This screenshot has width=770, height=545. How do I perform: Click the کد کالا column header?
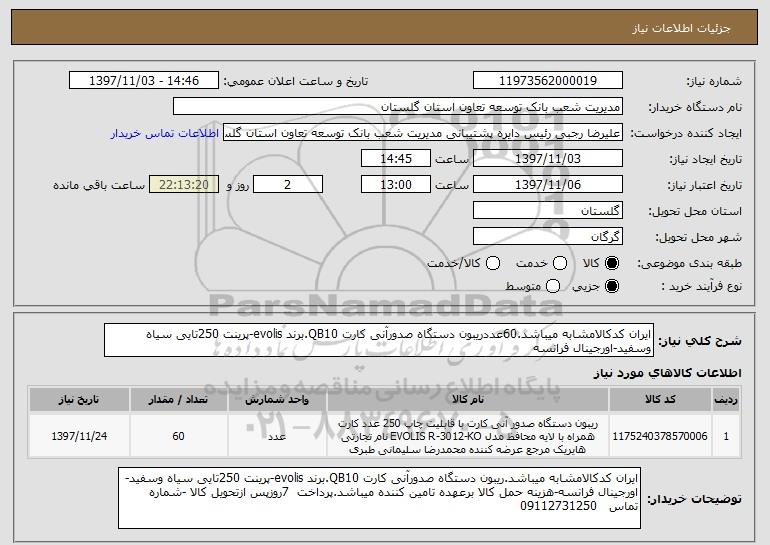tap(660, 400)
